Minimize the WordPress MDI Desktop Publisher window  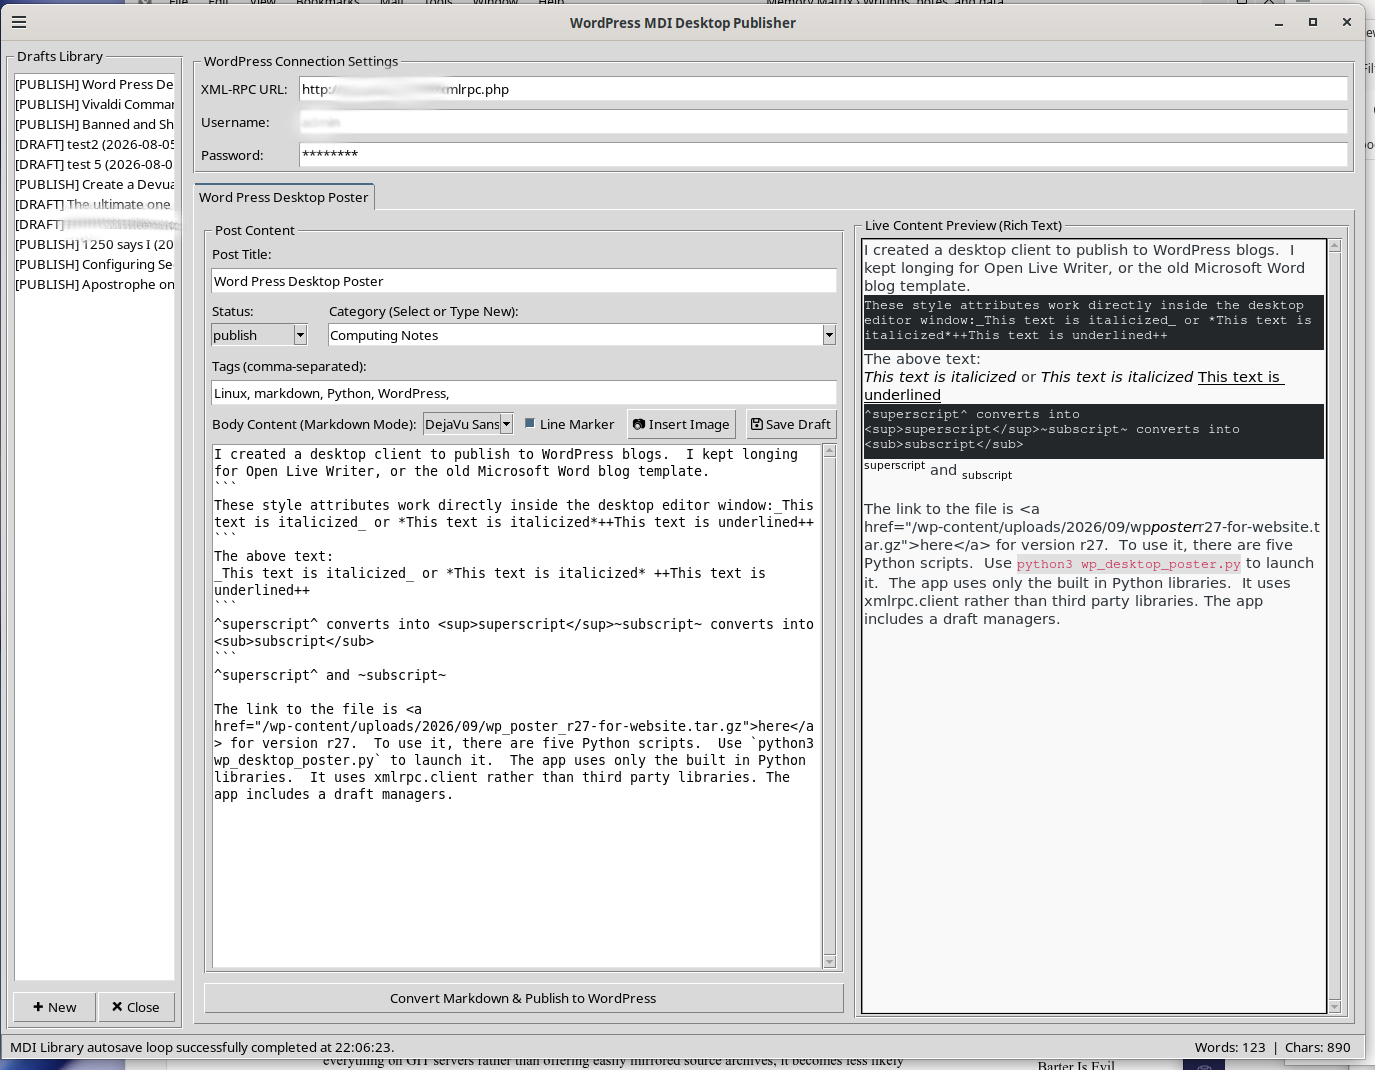pos(1279,22)
